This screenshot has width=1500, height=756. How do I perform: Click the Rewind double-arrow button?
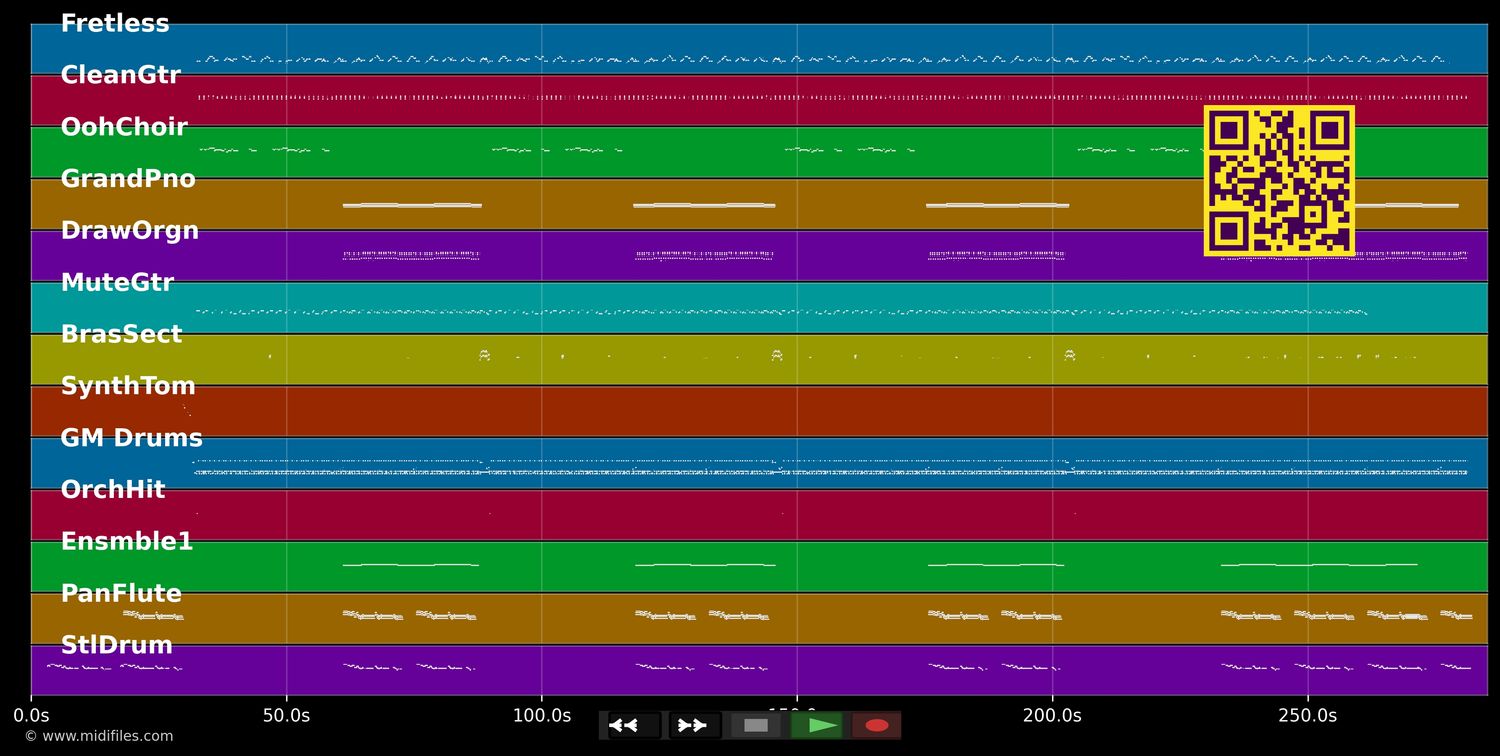tap(634, 725)
